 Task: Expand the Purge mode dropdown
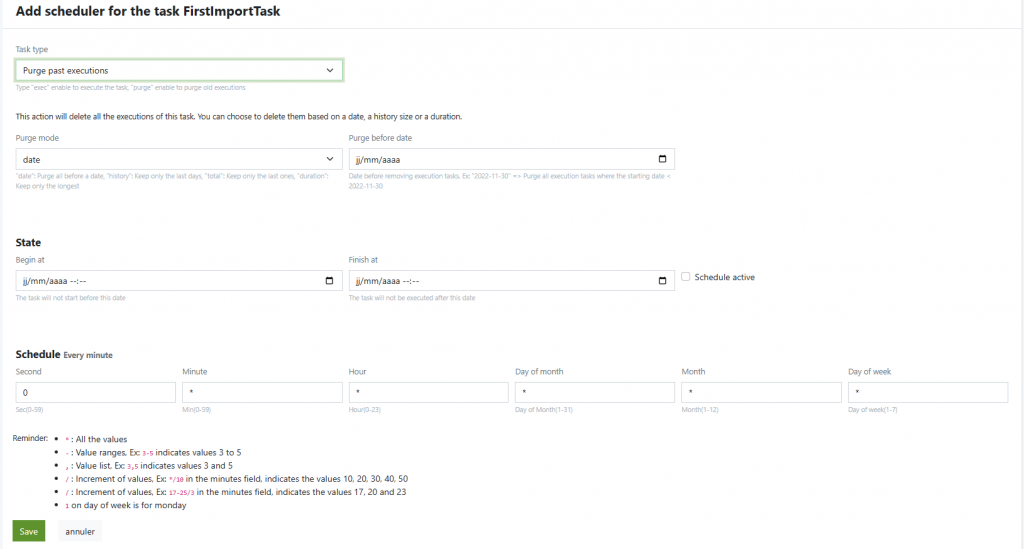178,159
